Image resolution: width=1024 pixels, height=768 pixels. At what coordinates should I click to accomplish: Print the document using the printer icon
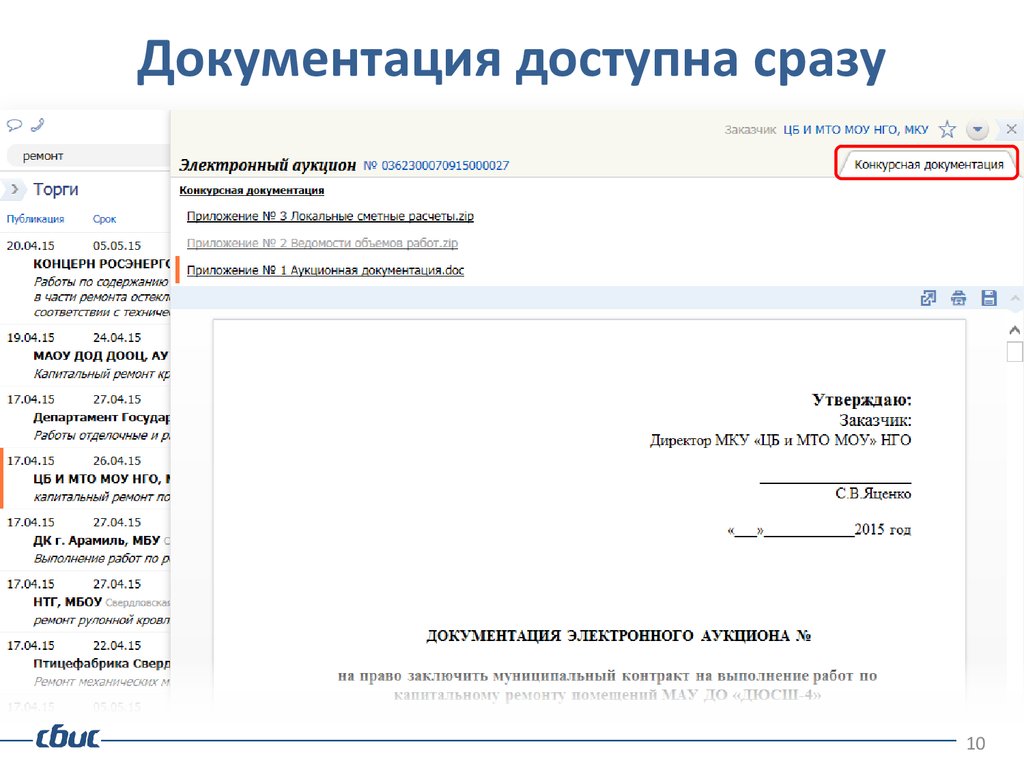(959, 298)
